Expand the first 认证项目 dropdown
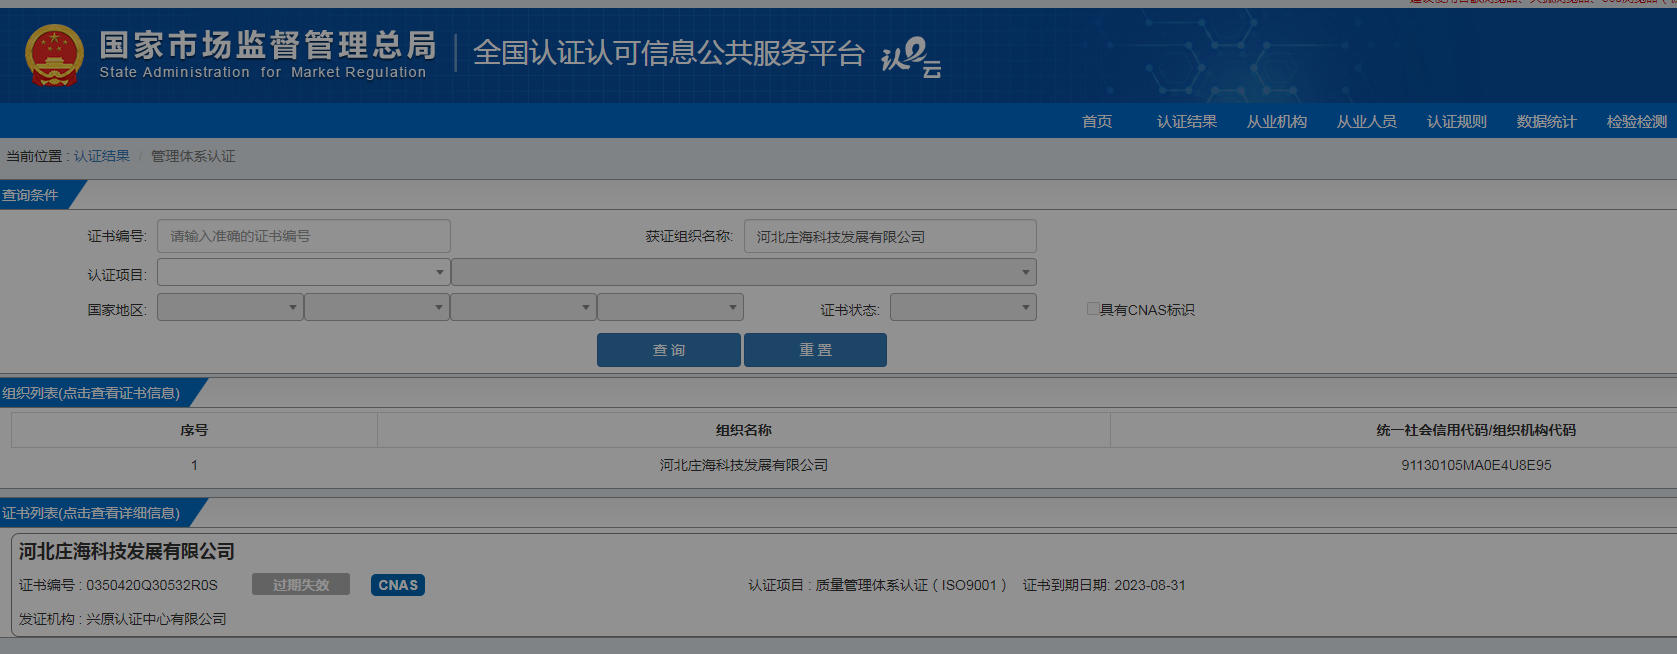Viewport: 1677px width, 654px height. (x=304, y=272)
